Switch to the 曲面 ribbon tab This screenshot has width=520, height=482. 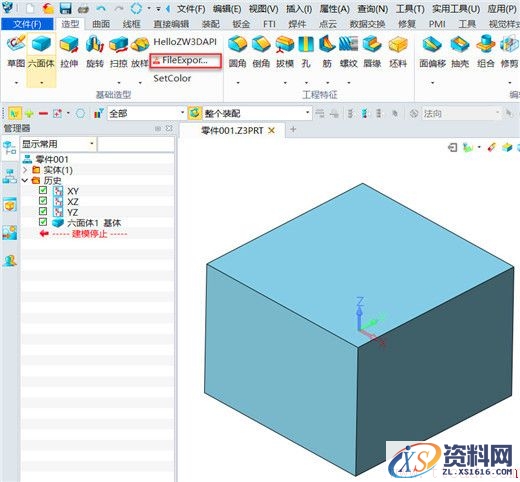(101, 24)
